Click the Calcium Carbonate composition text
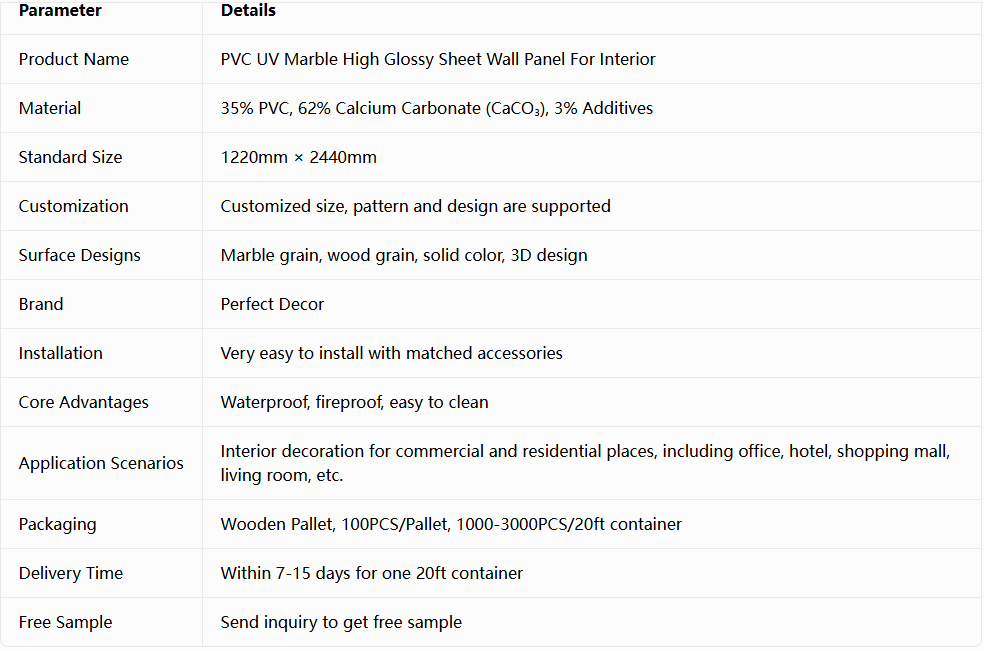The image size is (984, 651). coord(436,108)
